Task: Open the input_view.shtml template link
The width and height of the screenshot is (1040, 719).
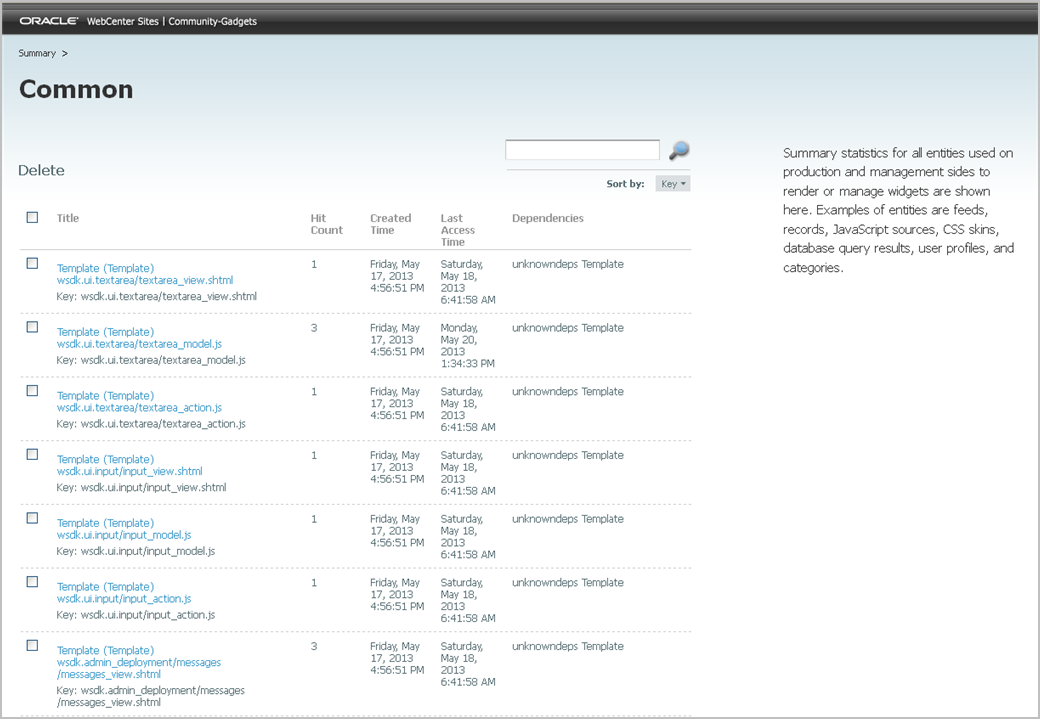Action: coord(129,465)
